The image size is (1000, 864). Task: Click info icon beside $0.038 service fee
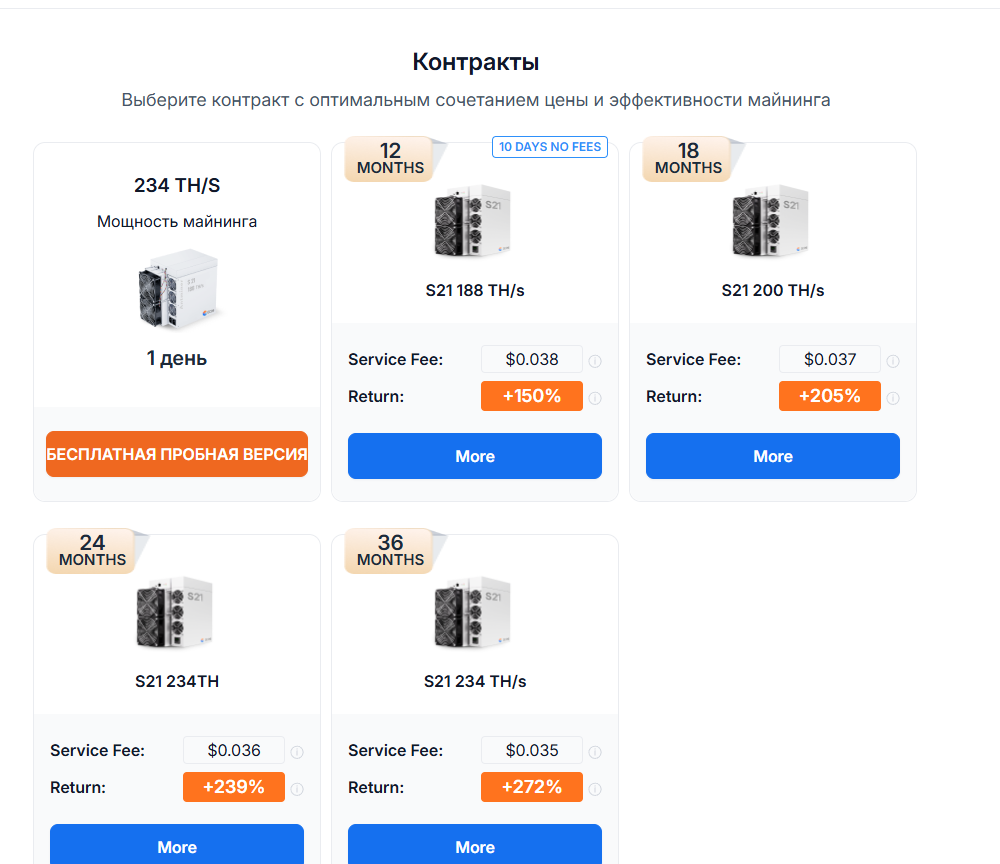coord(595,361)
